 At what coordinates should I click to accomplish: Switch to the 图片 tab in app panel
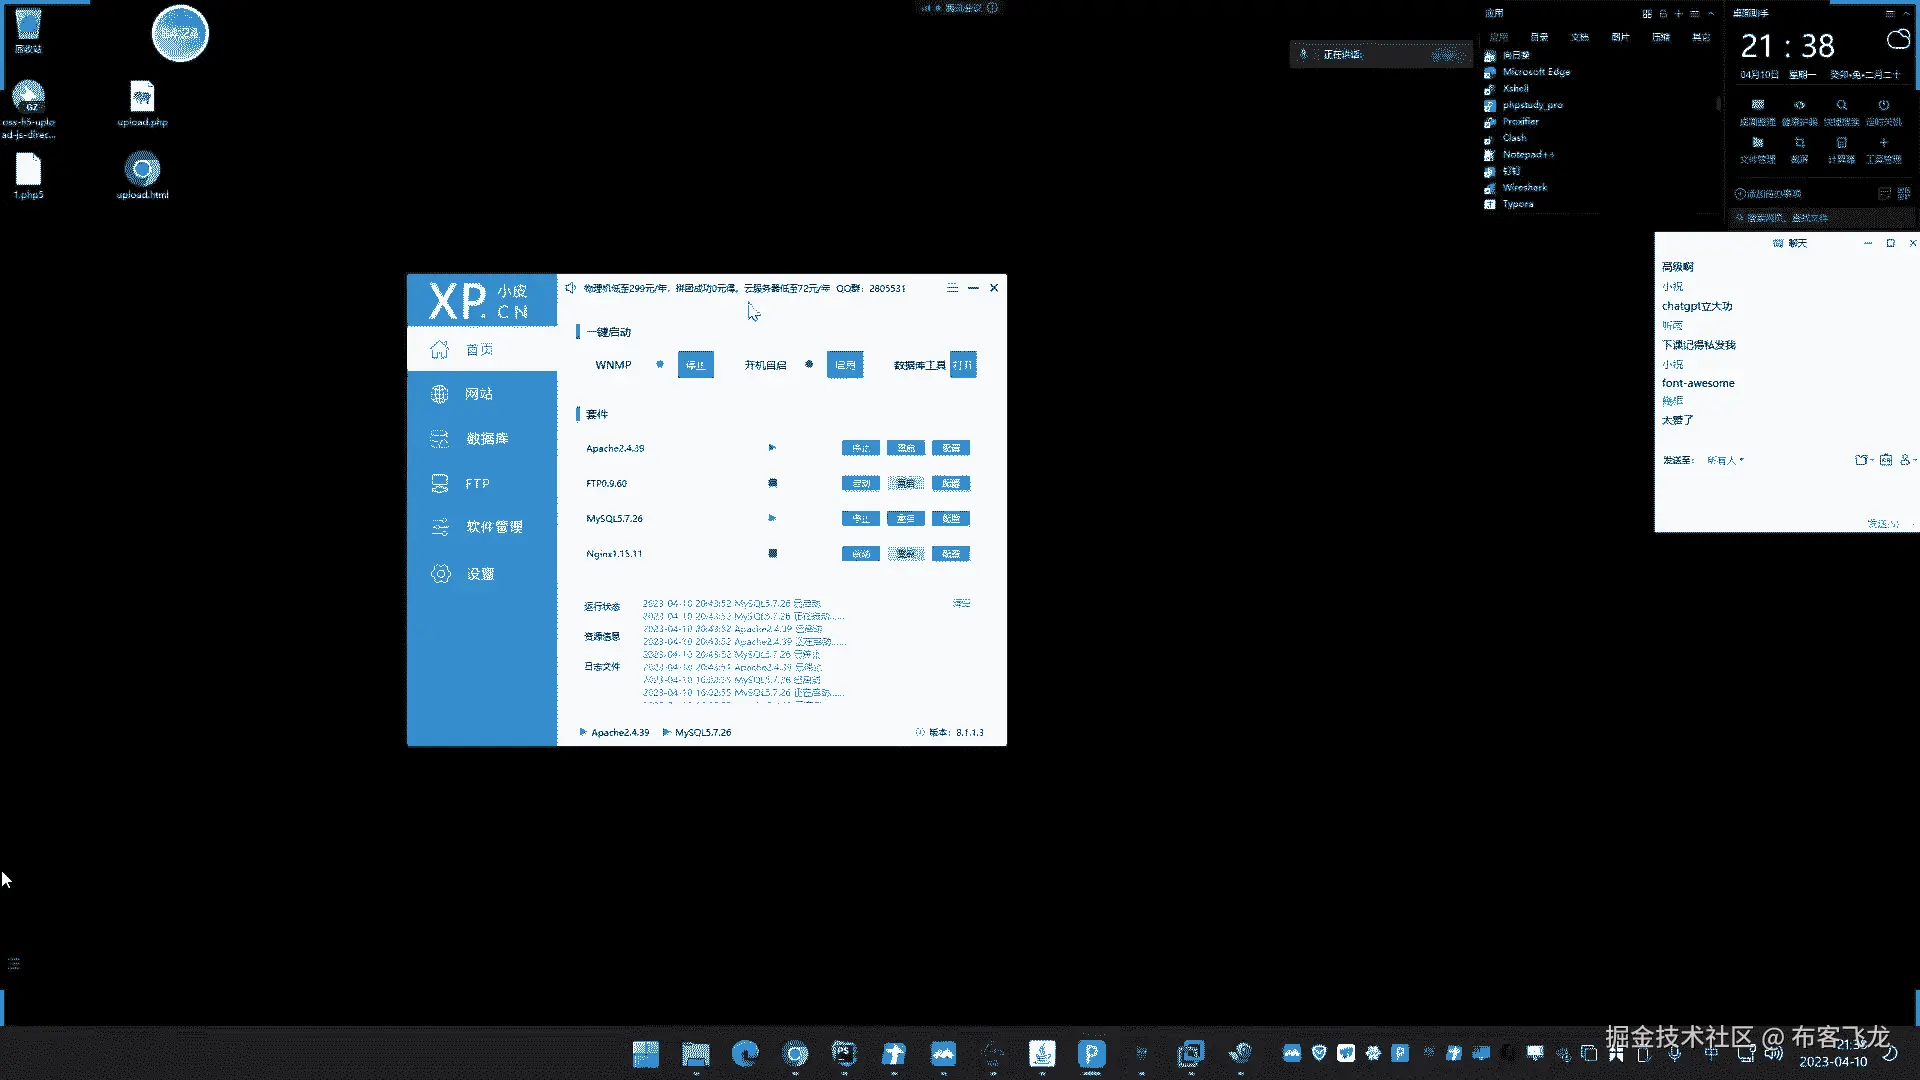point(1620,37)
